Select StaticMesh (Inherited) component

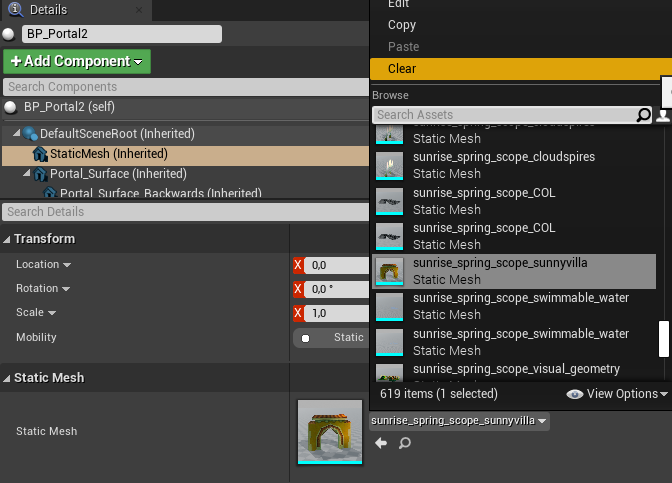[x=108, y=154]
